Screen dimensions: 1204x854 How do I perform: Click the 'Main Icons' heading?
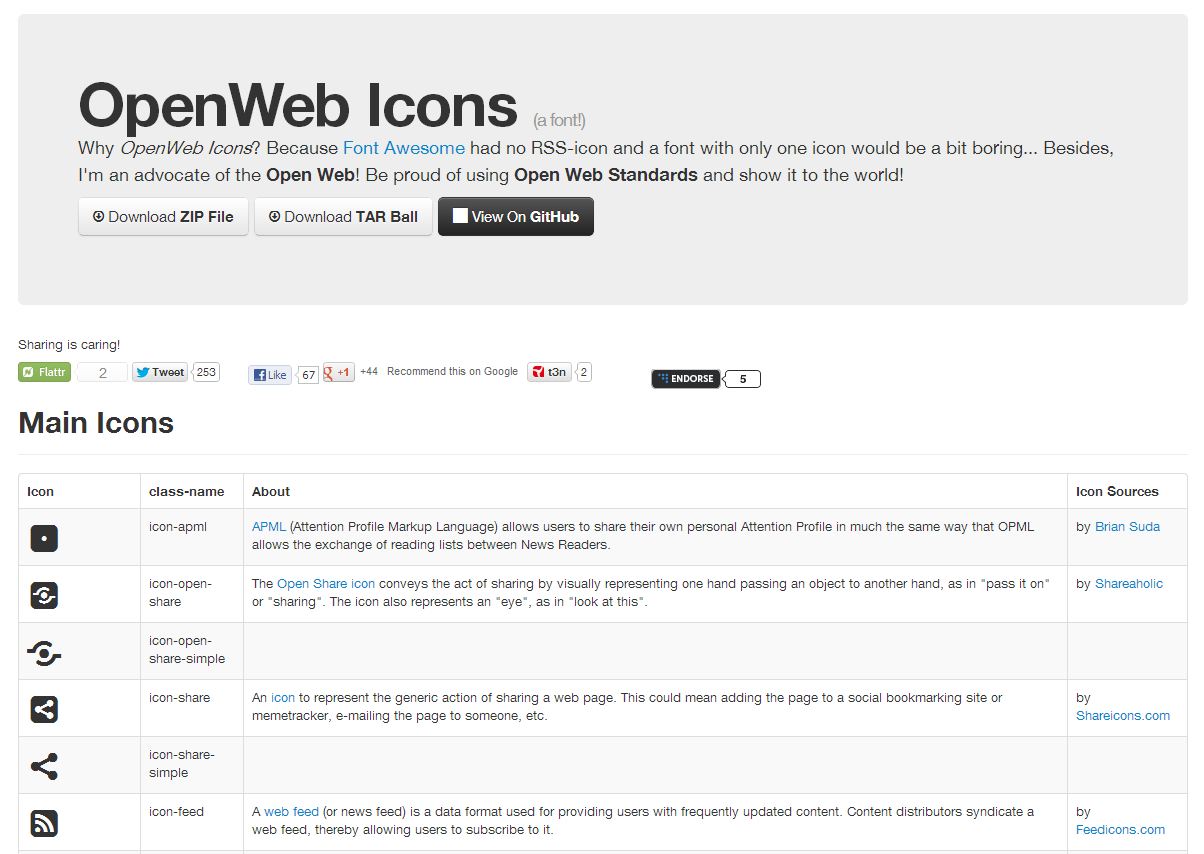coord(96,423)
